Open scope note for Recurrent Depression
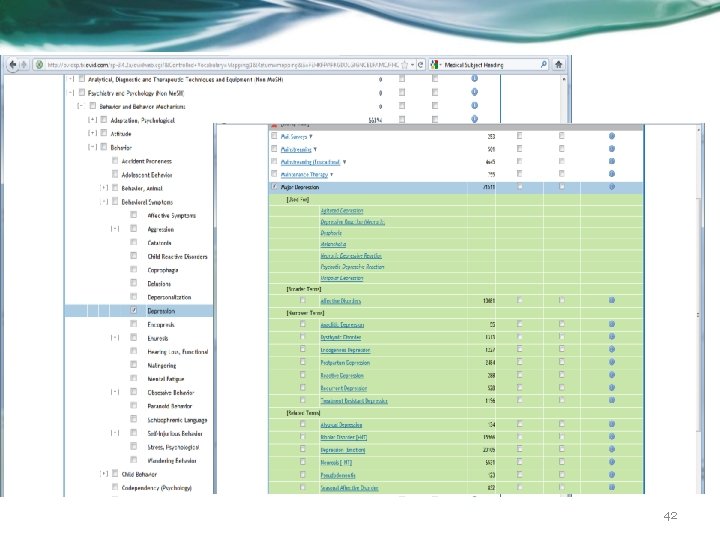 (x=612, y=388)
